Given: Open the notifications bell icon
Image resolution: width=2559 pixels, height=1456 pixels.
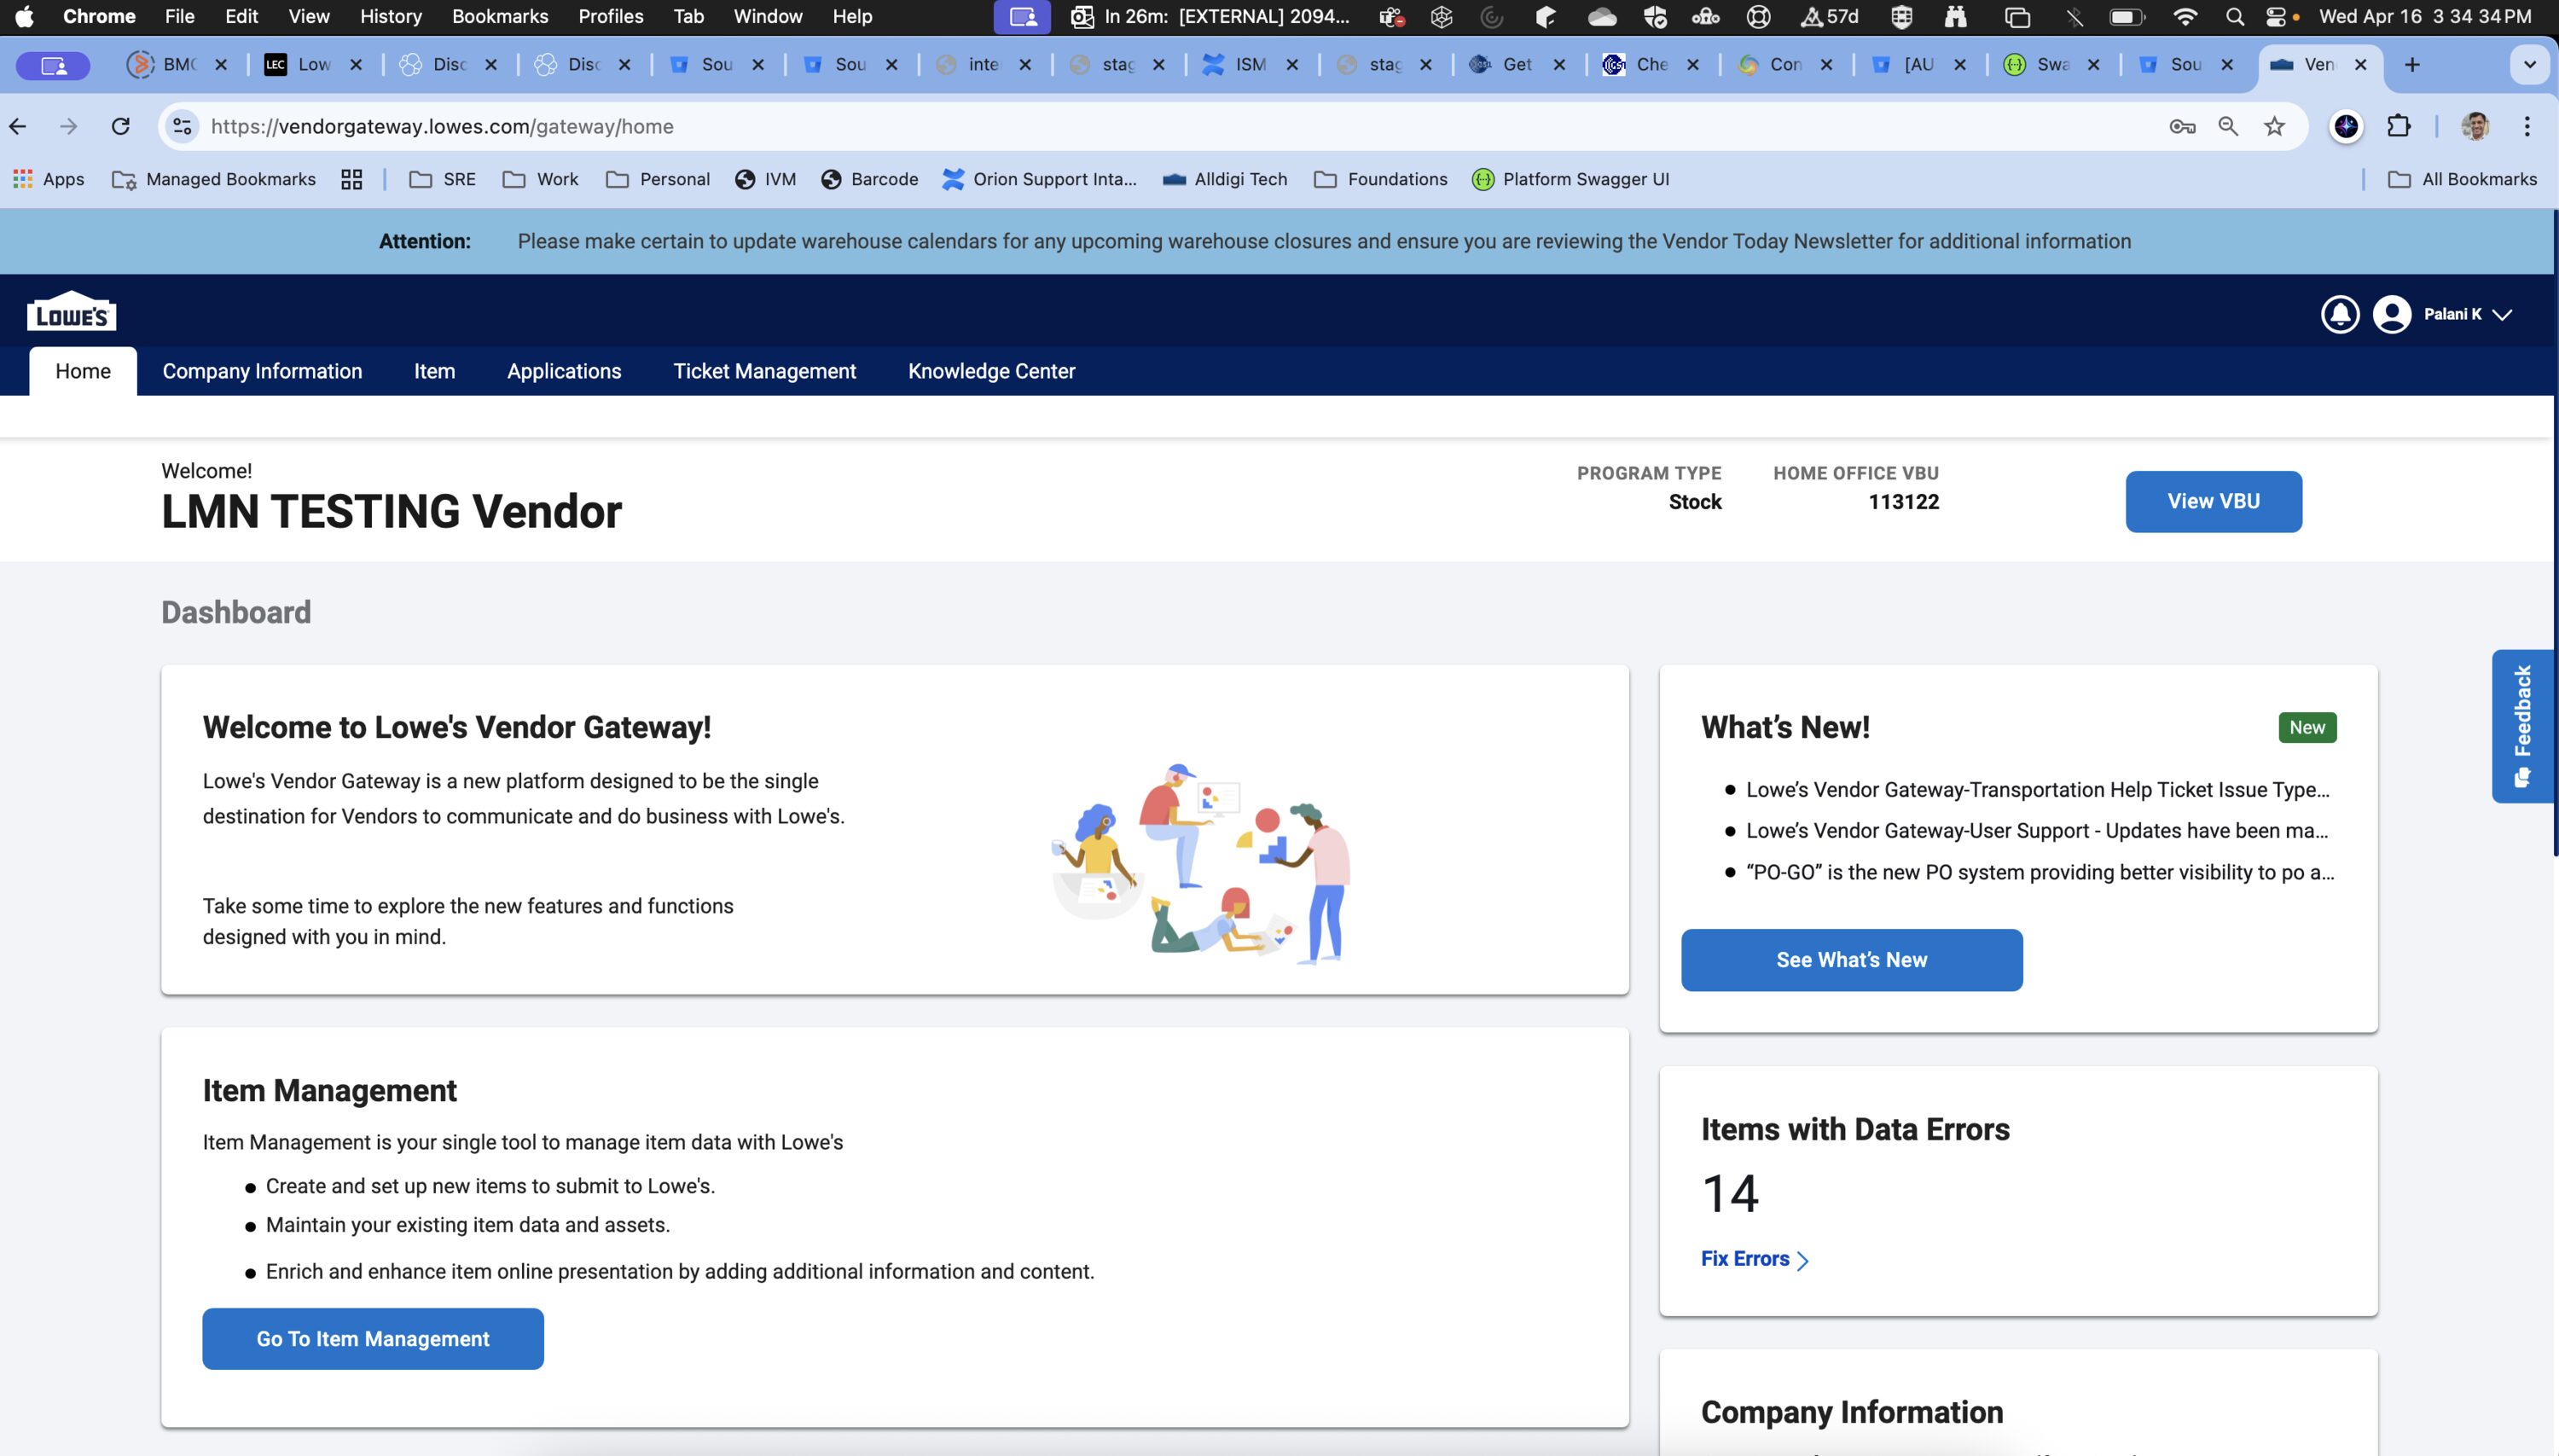Looking at the screenshot, I should [2340, 314].
